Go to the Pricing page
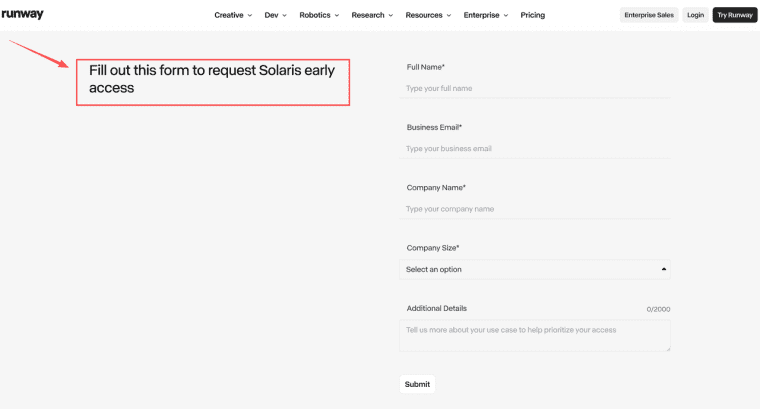760x409 pixels. pyautogui.click(x=533, y=15)
